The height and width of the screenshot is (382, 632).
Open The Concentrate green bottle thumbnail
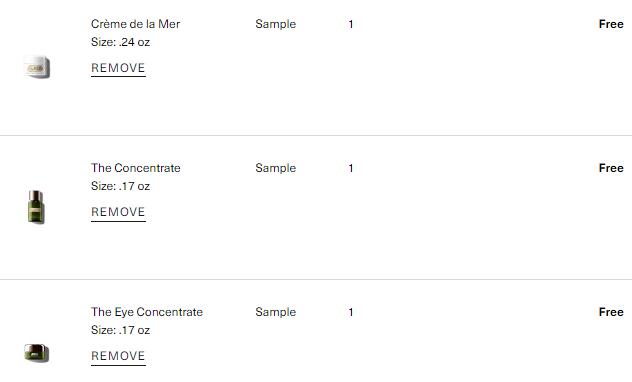point(36,207)
